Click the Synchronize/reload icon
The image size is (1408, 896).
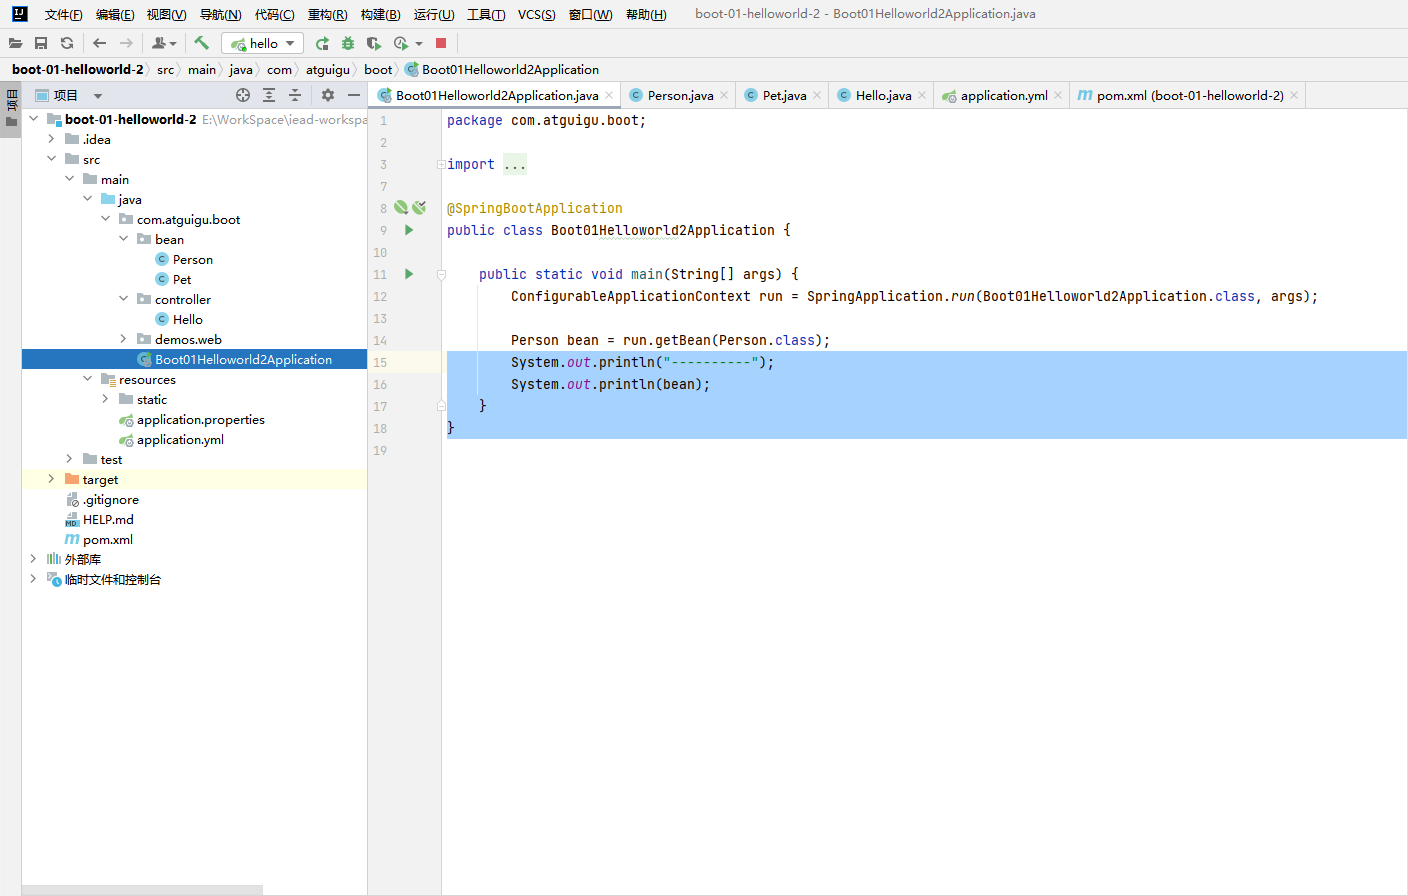tap(67, 43)
